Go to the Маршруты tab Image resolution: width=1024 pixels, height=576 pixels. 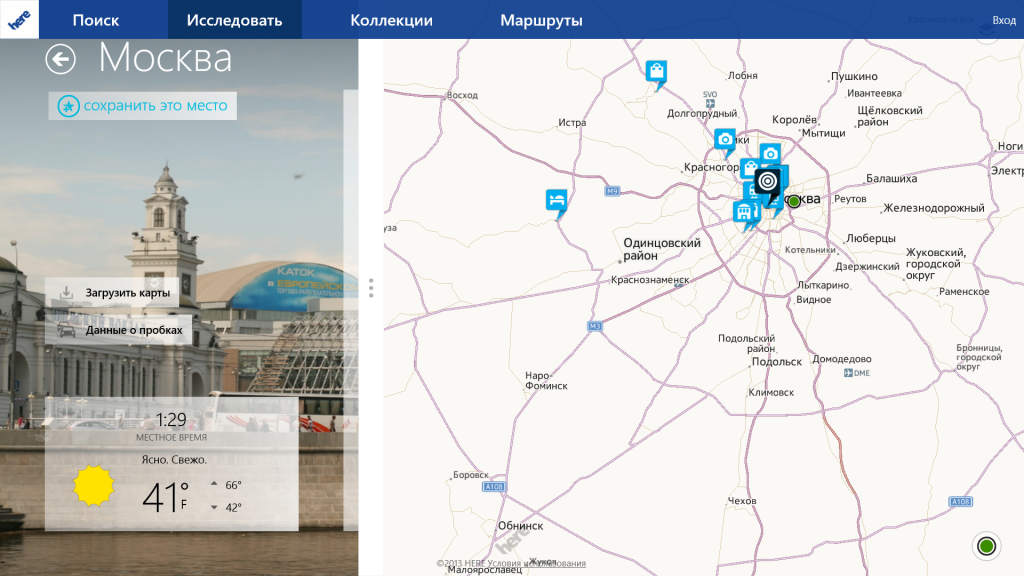click(541, 20)
